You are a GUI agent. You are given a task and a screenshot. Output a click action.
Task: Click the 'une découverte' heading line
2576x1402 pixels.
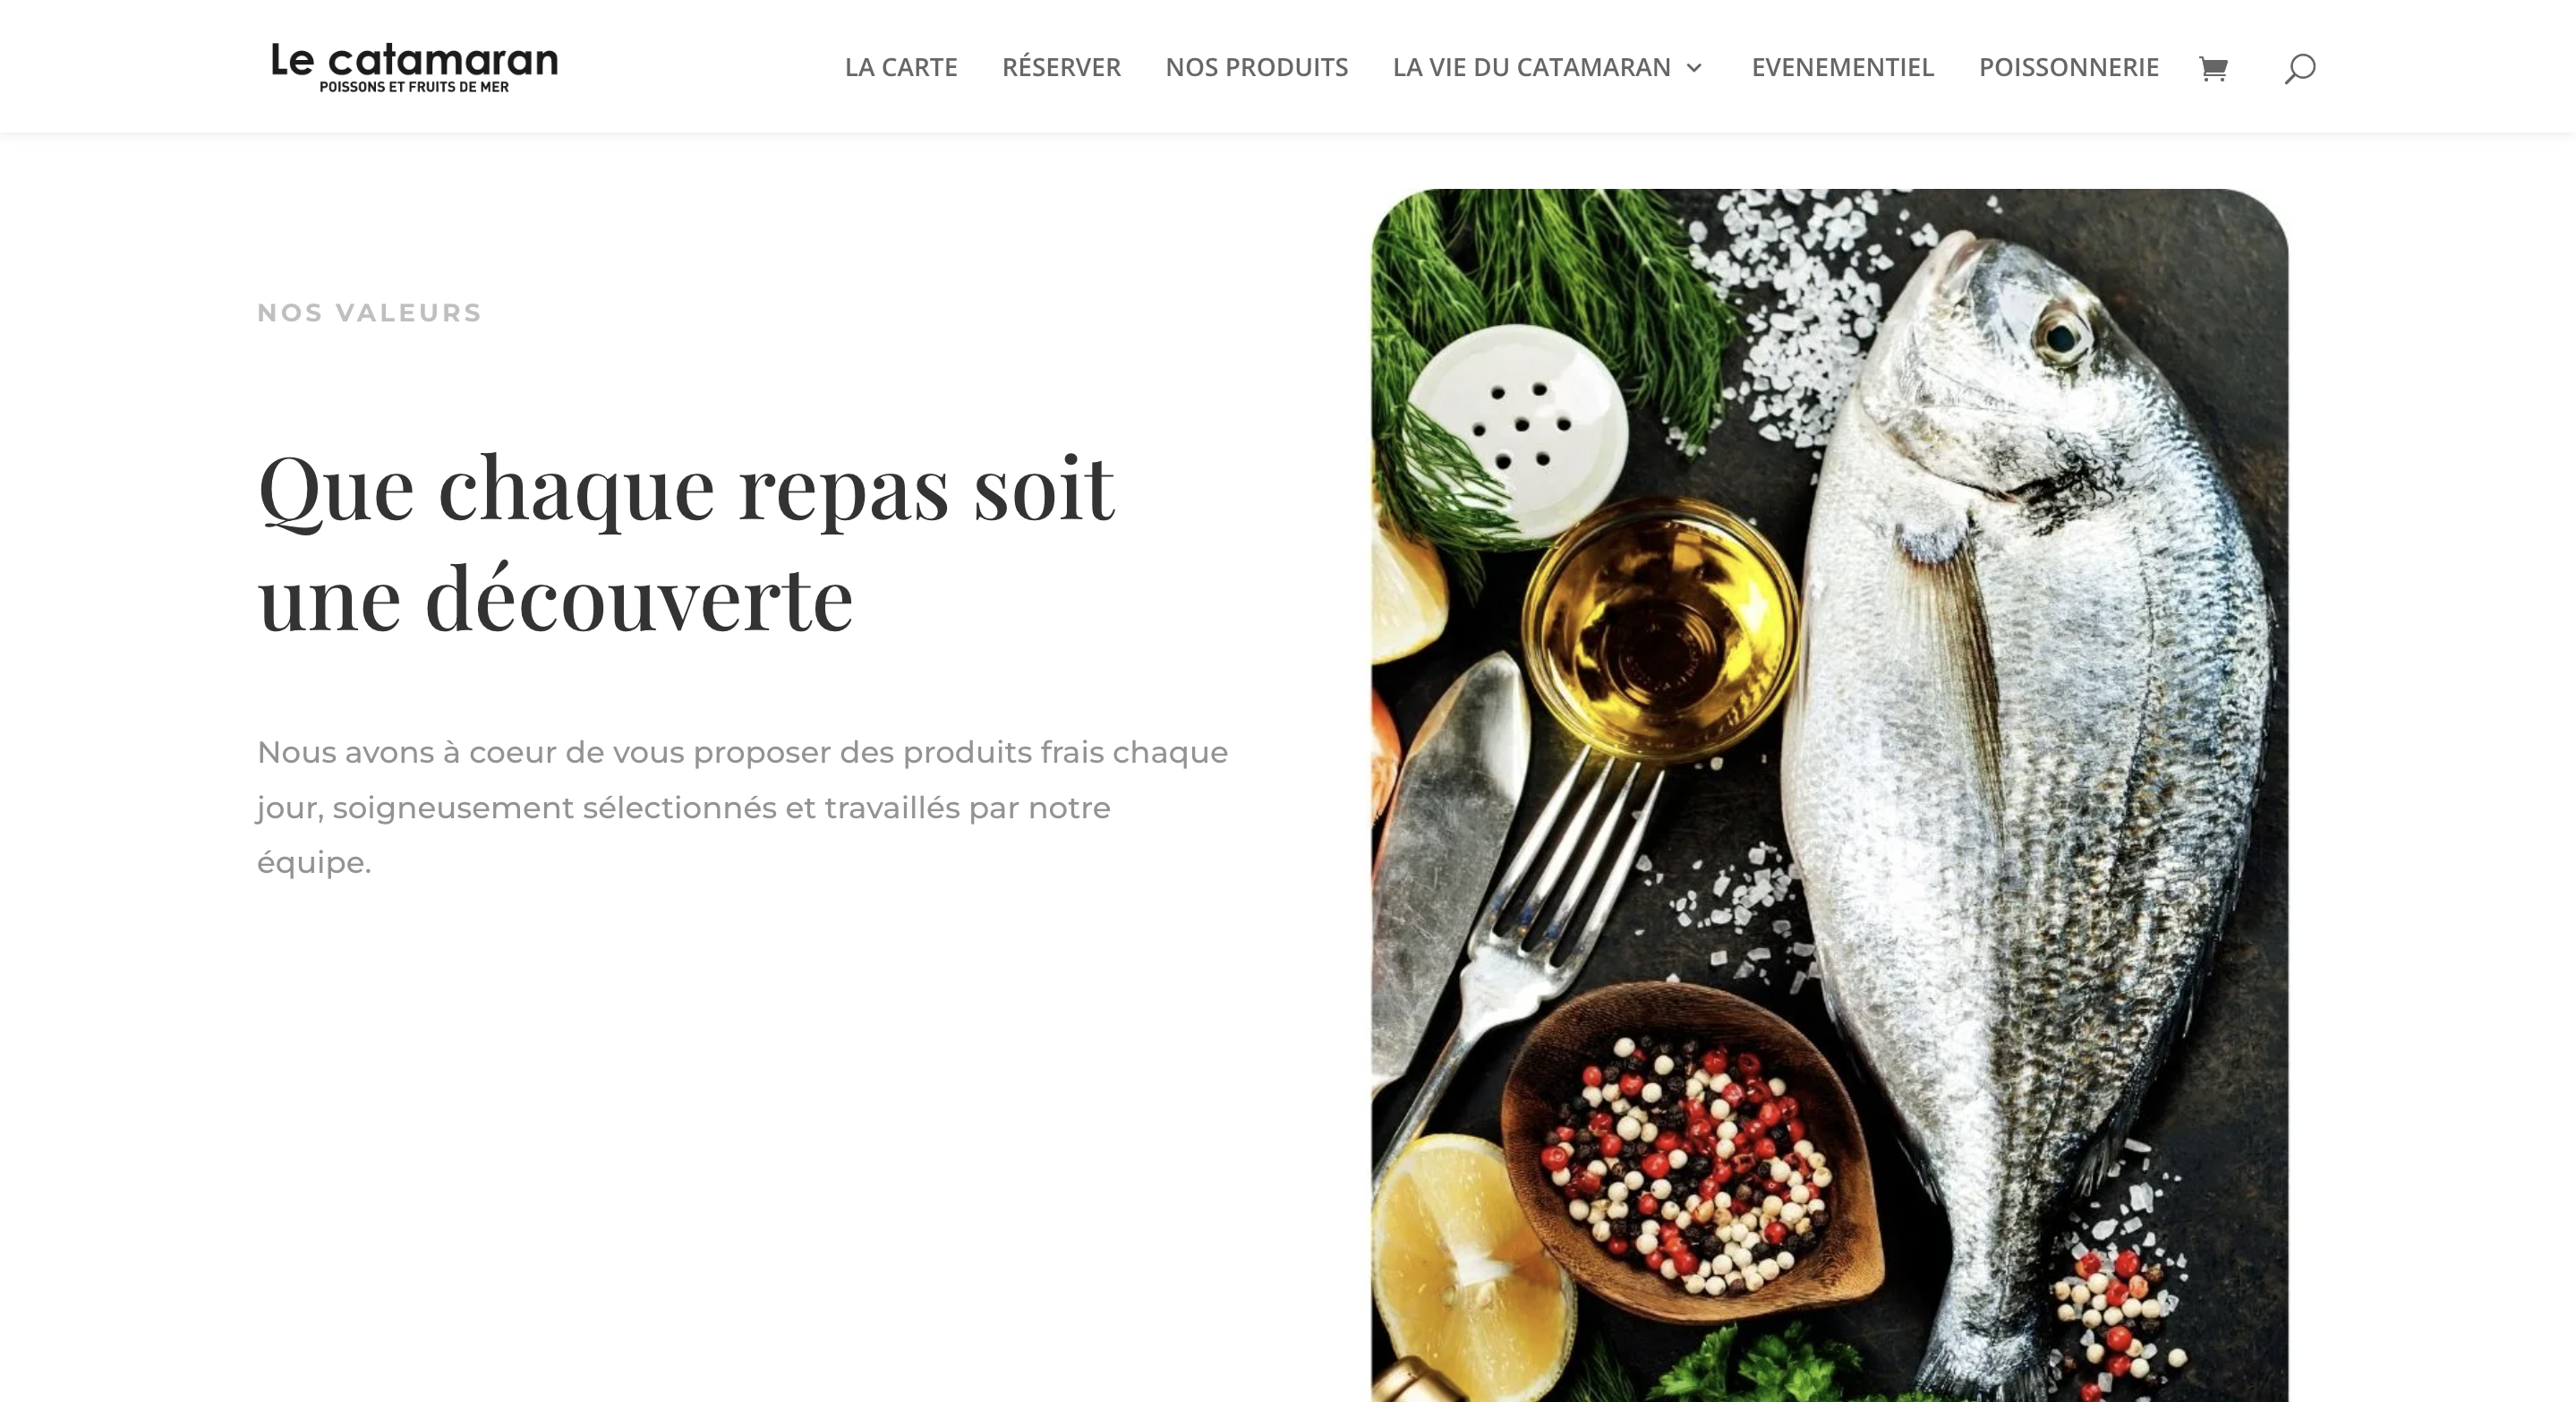pyautogui.click(x=555, y=599)
